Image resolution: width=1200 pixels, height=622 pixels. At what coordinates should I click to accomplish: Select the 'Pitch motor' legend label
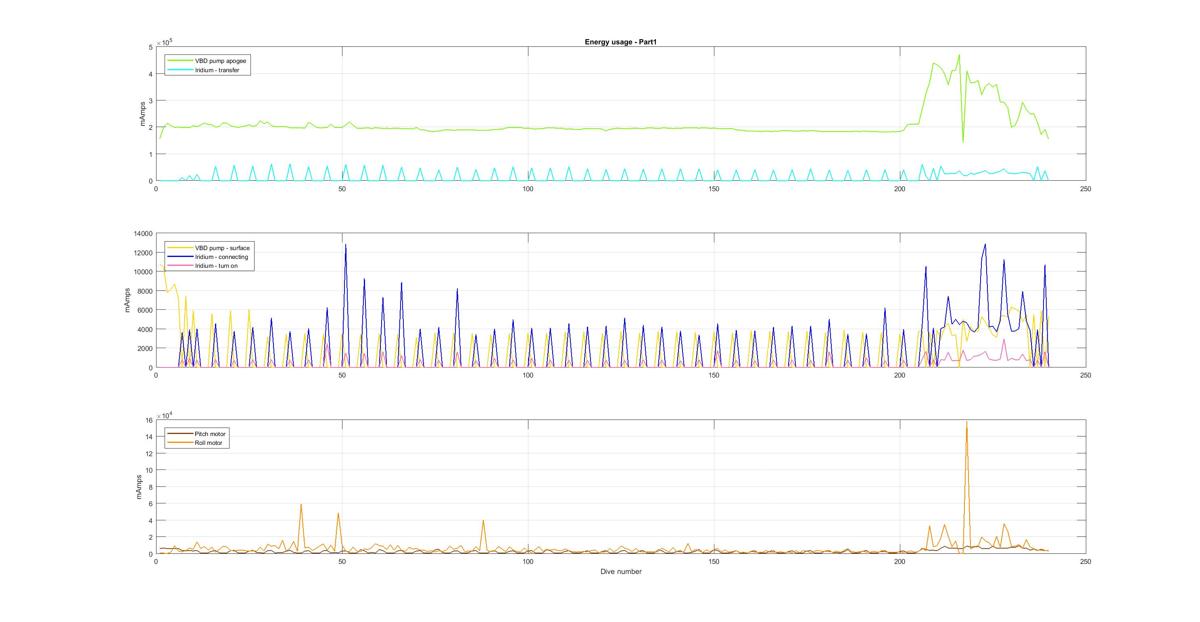tap(210, 433)
